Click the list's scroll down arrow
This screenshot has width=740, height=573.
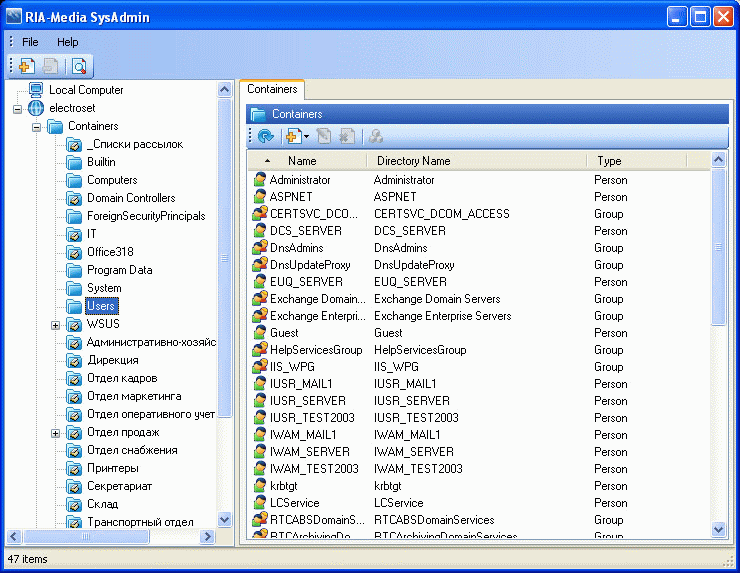(x=718, y=529)
